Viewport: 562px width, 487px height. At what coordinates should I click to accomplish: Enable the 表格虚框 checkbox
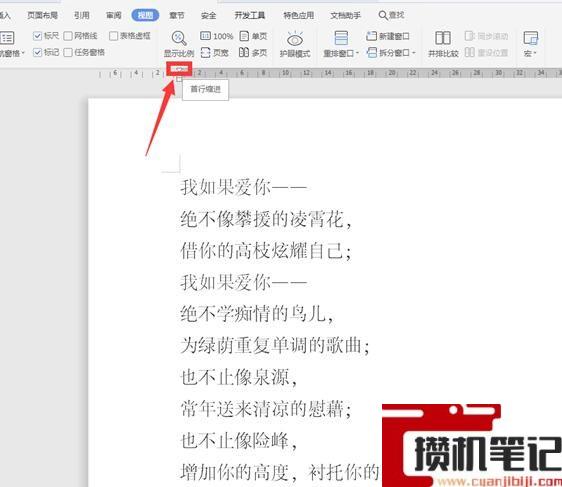[x=113, y=35]
